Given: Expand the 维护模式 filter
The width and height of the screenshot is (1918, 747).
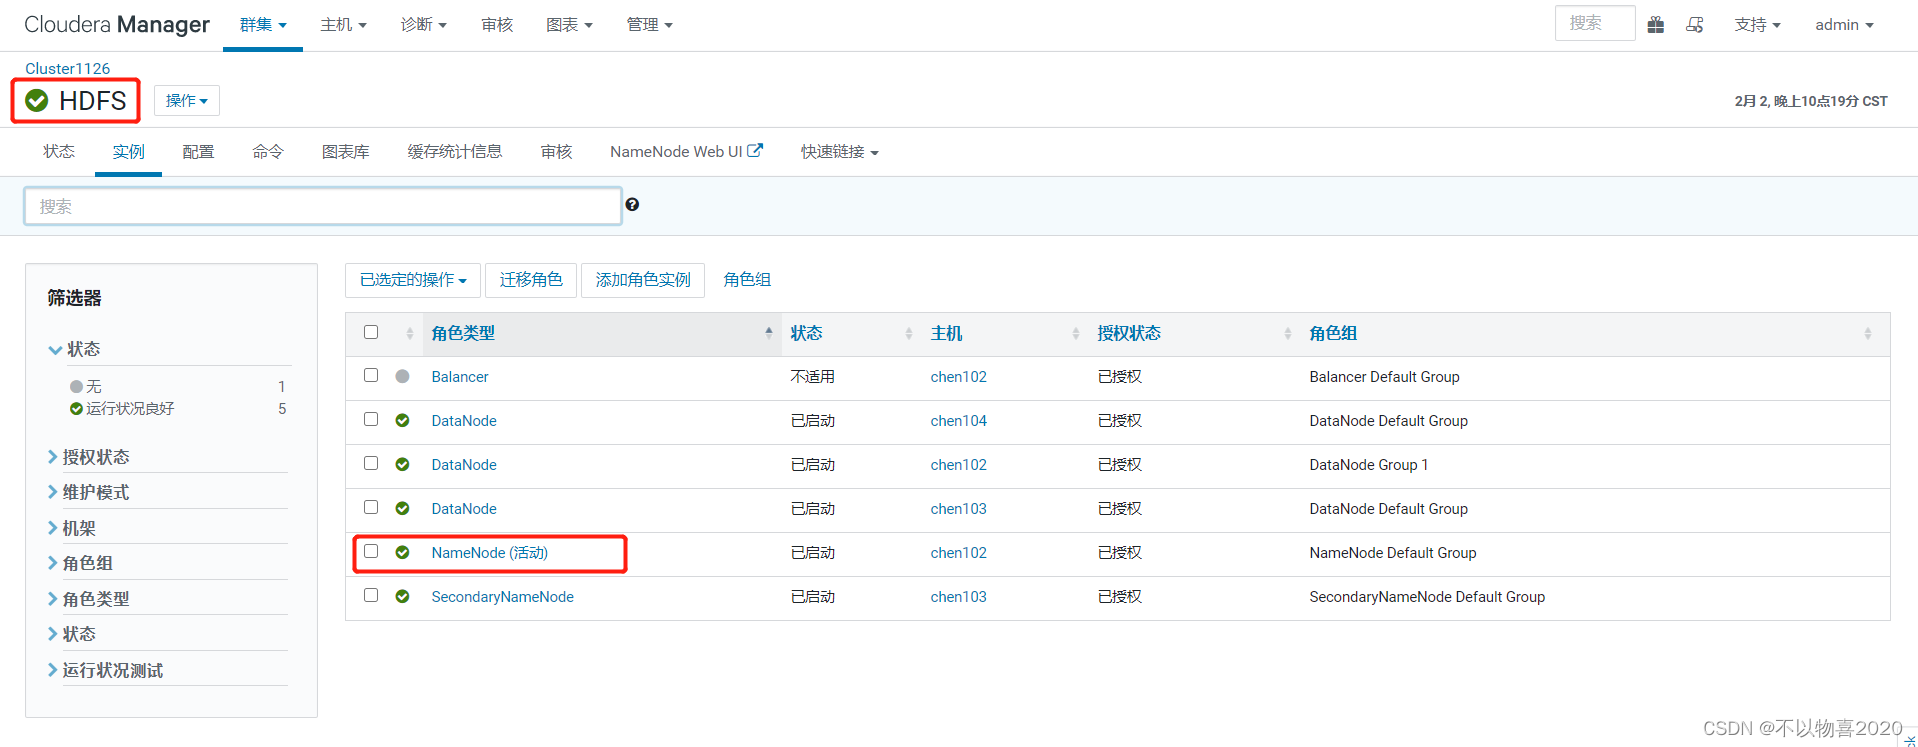Looking at the screenshot, I should (89, 492).
